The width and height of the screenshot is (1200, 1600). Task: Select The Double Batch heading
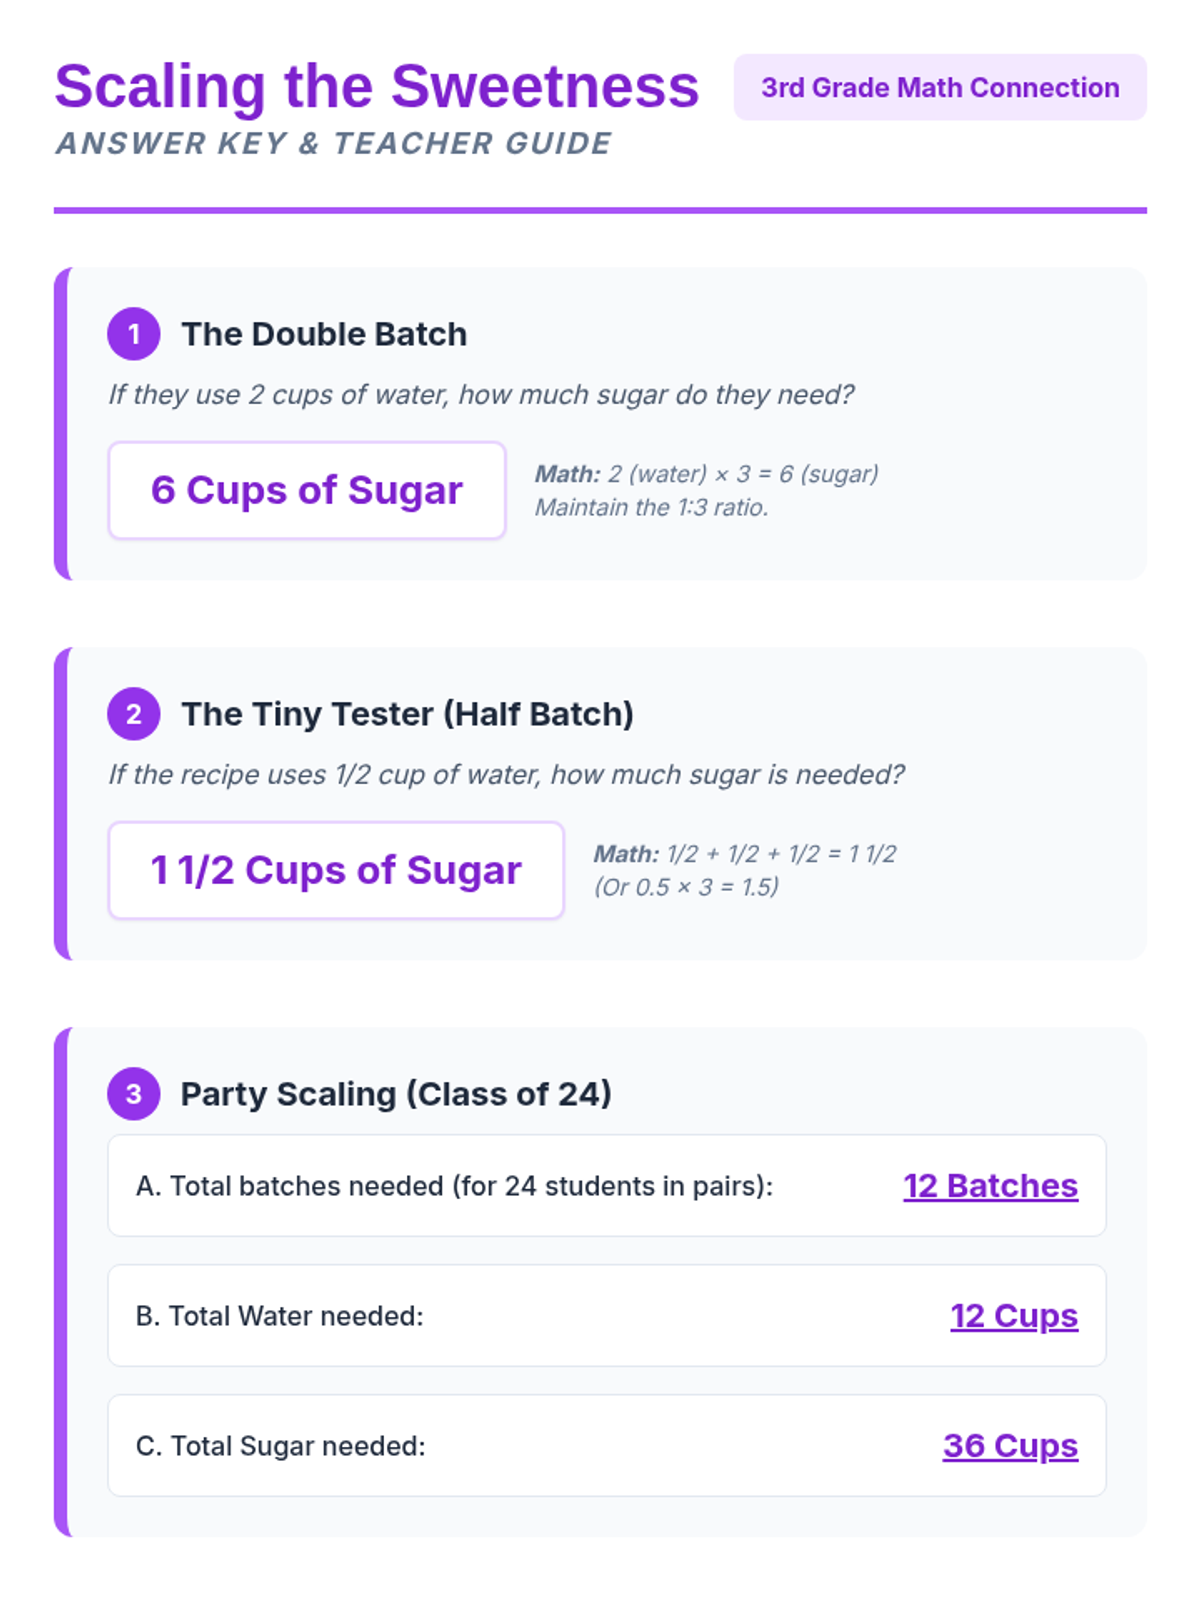point(324,334)
